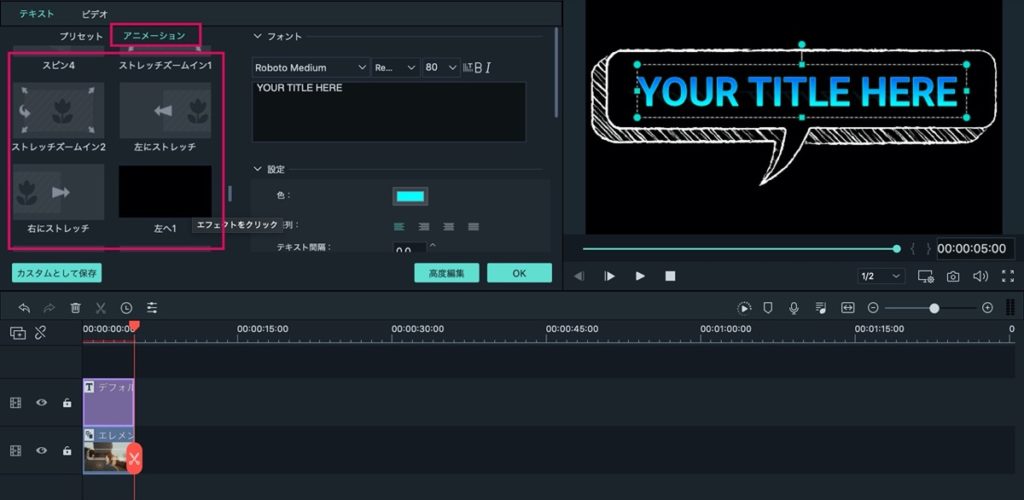Click the YOUR TITLE HERE text box
The image size is (1024, 500).
coord(389,112)
